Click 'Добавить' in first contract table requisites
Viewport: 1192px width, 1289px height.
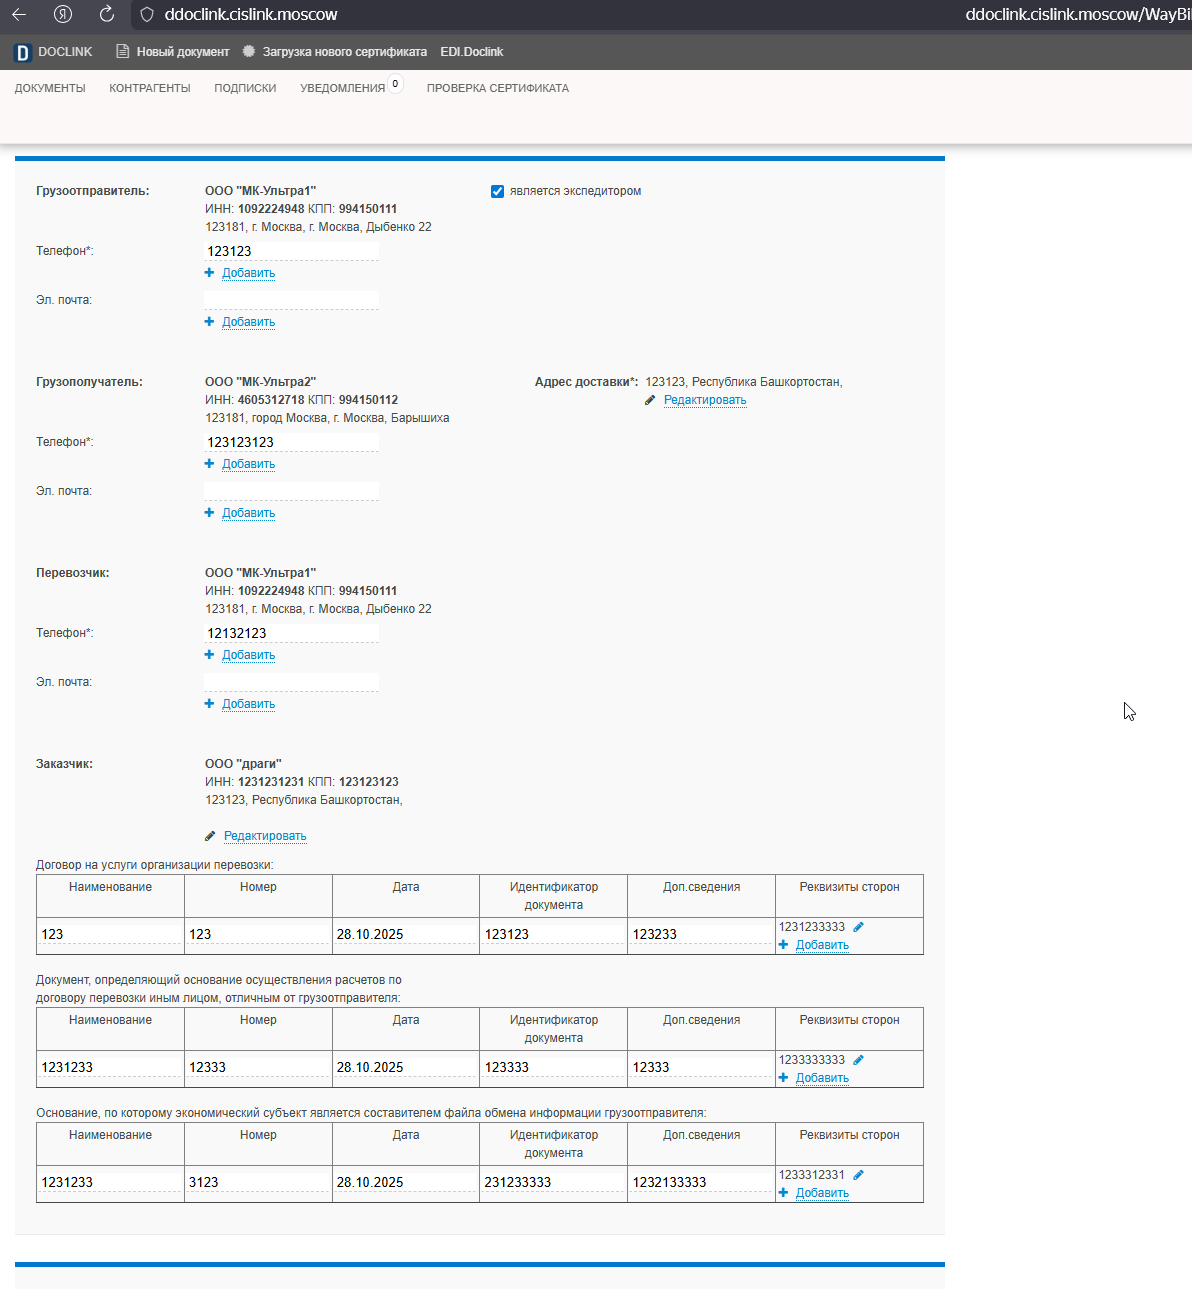click(x=822, y=945)
